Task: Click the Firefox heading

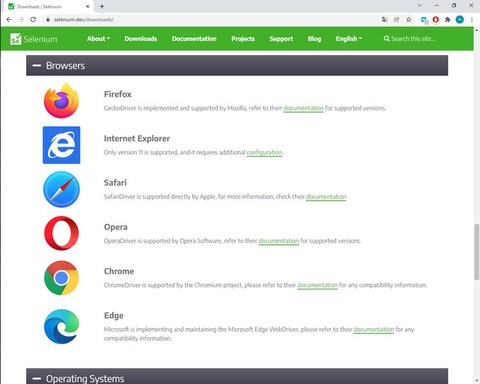Action: (118, 94)
